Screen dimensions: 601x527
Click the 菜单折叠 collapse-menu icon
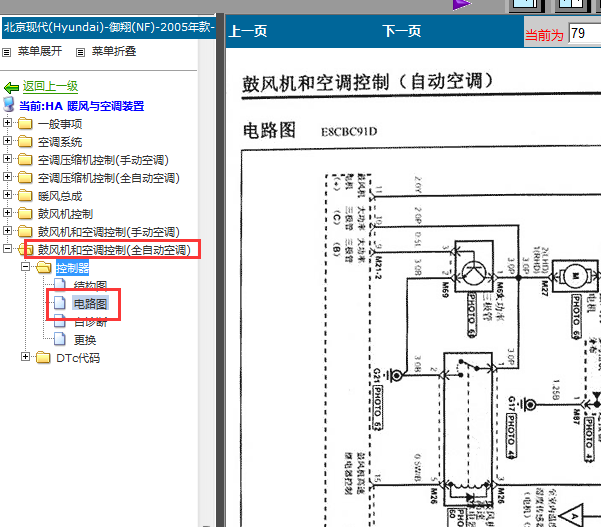tap(80, 52)
